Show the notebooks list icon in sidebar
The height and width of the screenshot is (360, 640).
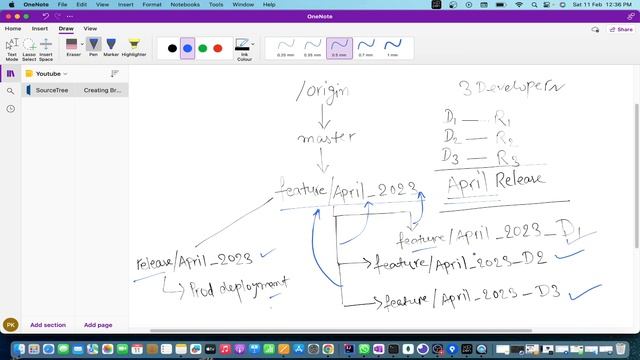tap(11, 73)
